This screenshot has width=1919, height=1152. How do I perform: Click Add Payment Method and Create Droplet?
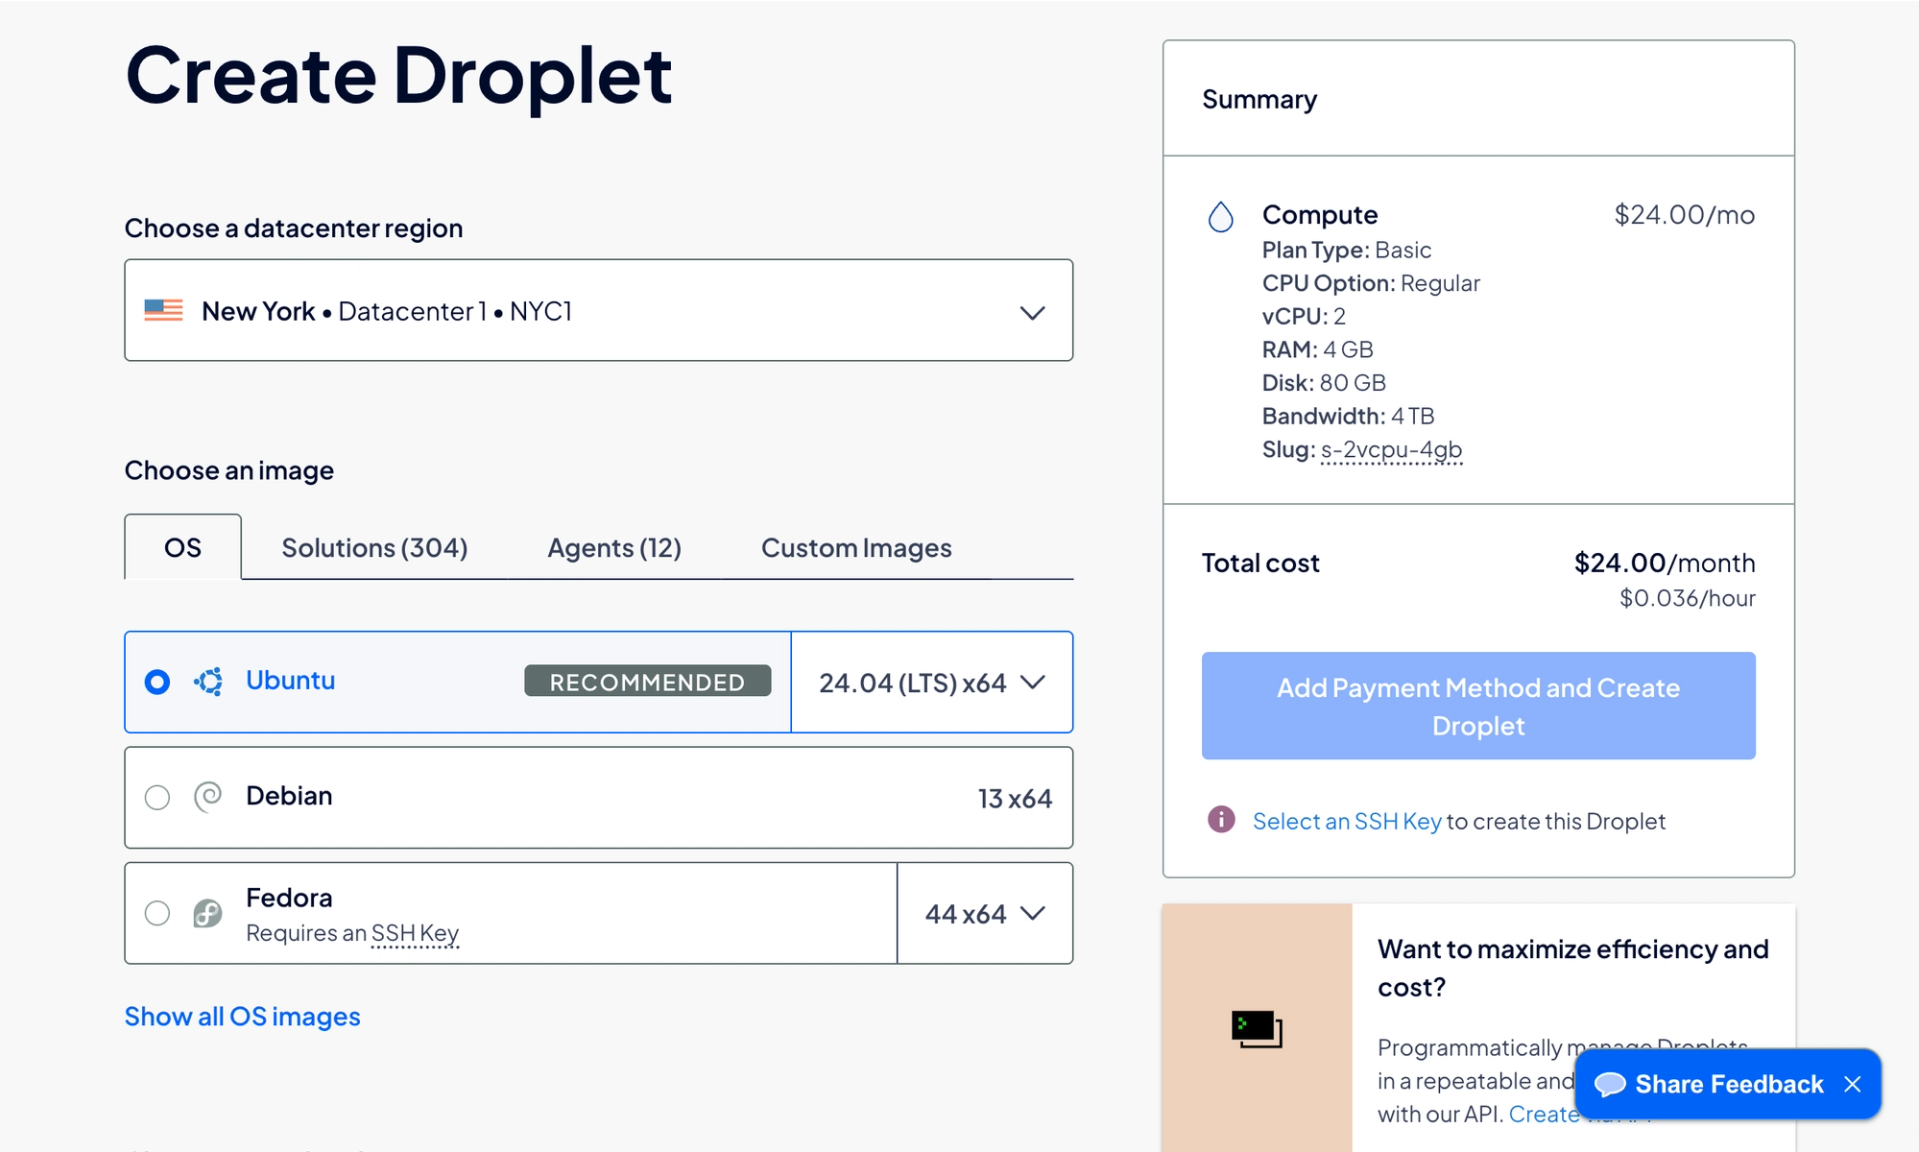click(x=1478, y=706)
